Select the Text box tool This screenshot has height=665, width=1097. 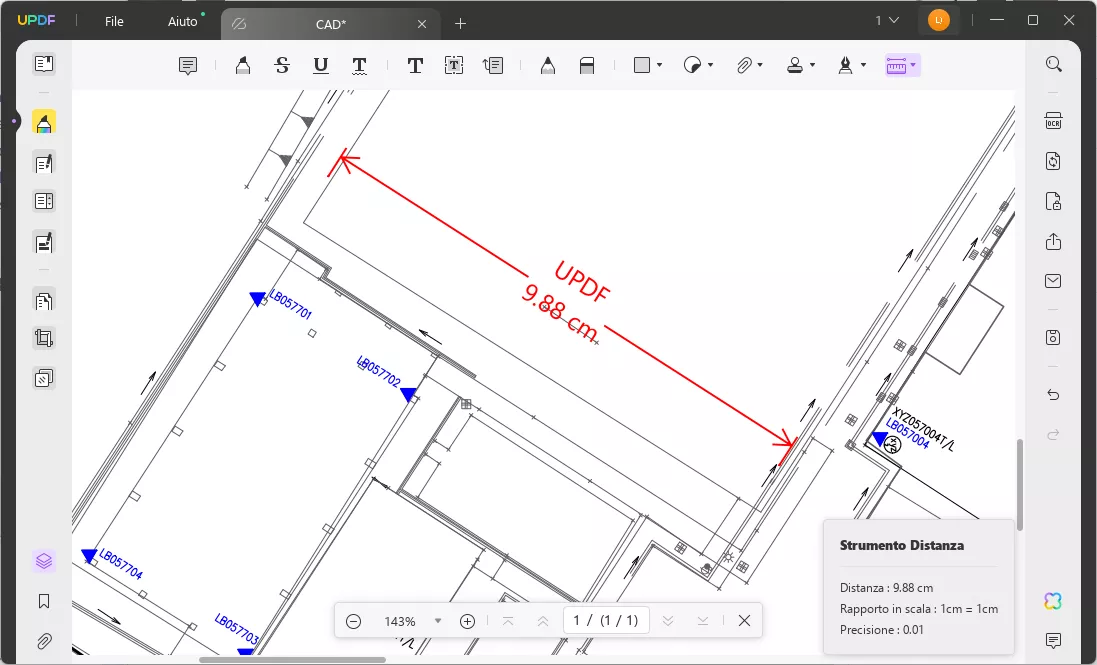point(454,66)
